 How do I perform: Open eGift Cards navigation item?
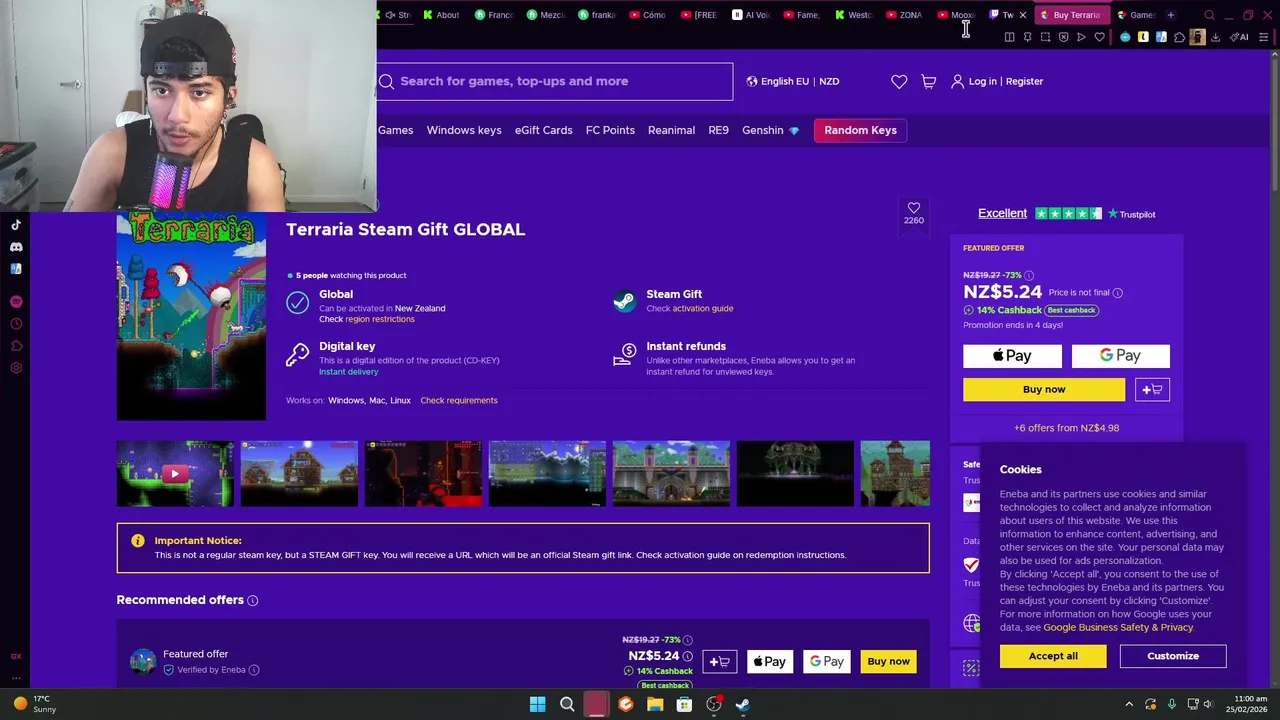544,130
